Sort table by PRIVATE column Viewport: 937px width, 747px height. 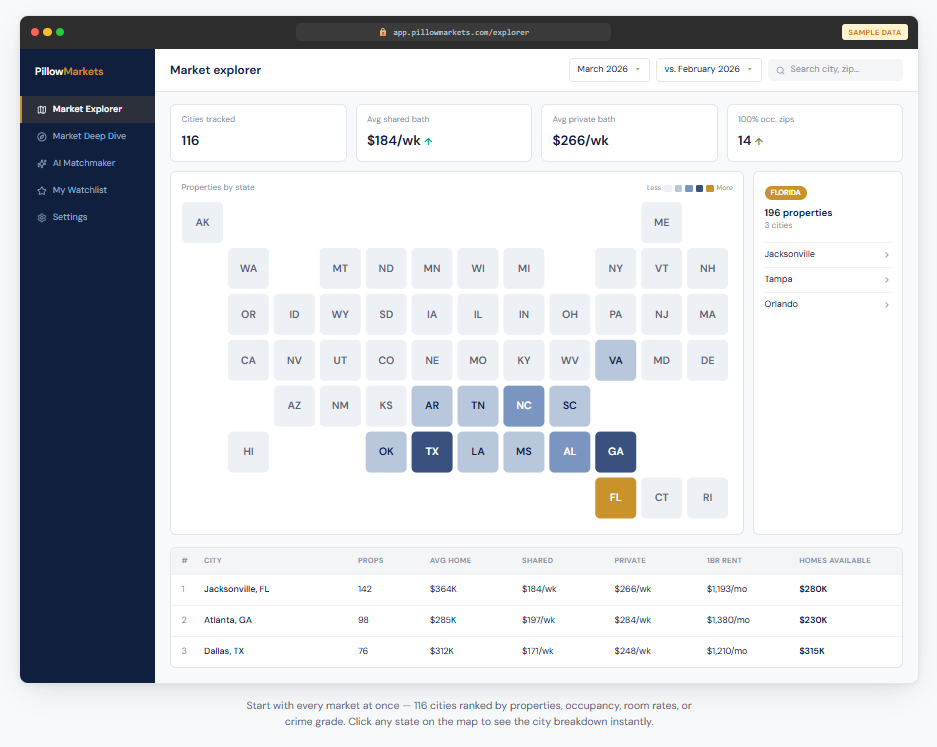click(x=630, y=561)
